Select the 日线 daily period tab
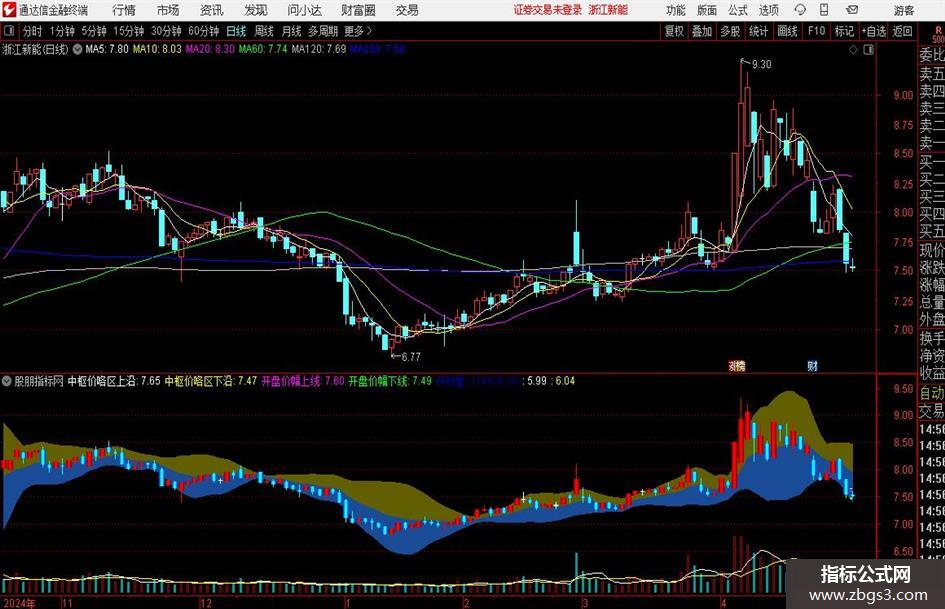Viewport: 945px width, 609px height. pos(236,31)
